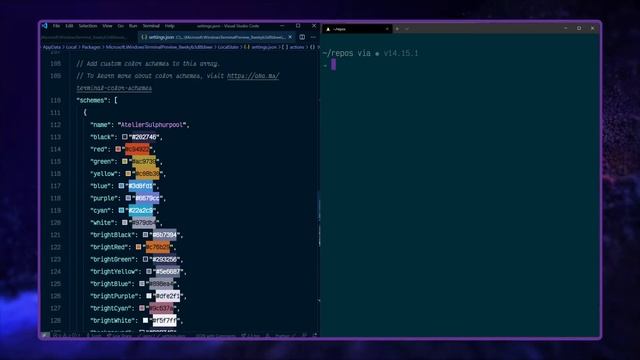
Task: Open the Edit menu in VS Code
Action: pyautogui.click(x=69, y=26)
